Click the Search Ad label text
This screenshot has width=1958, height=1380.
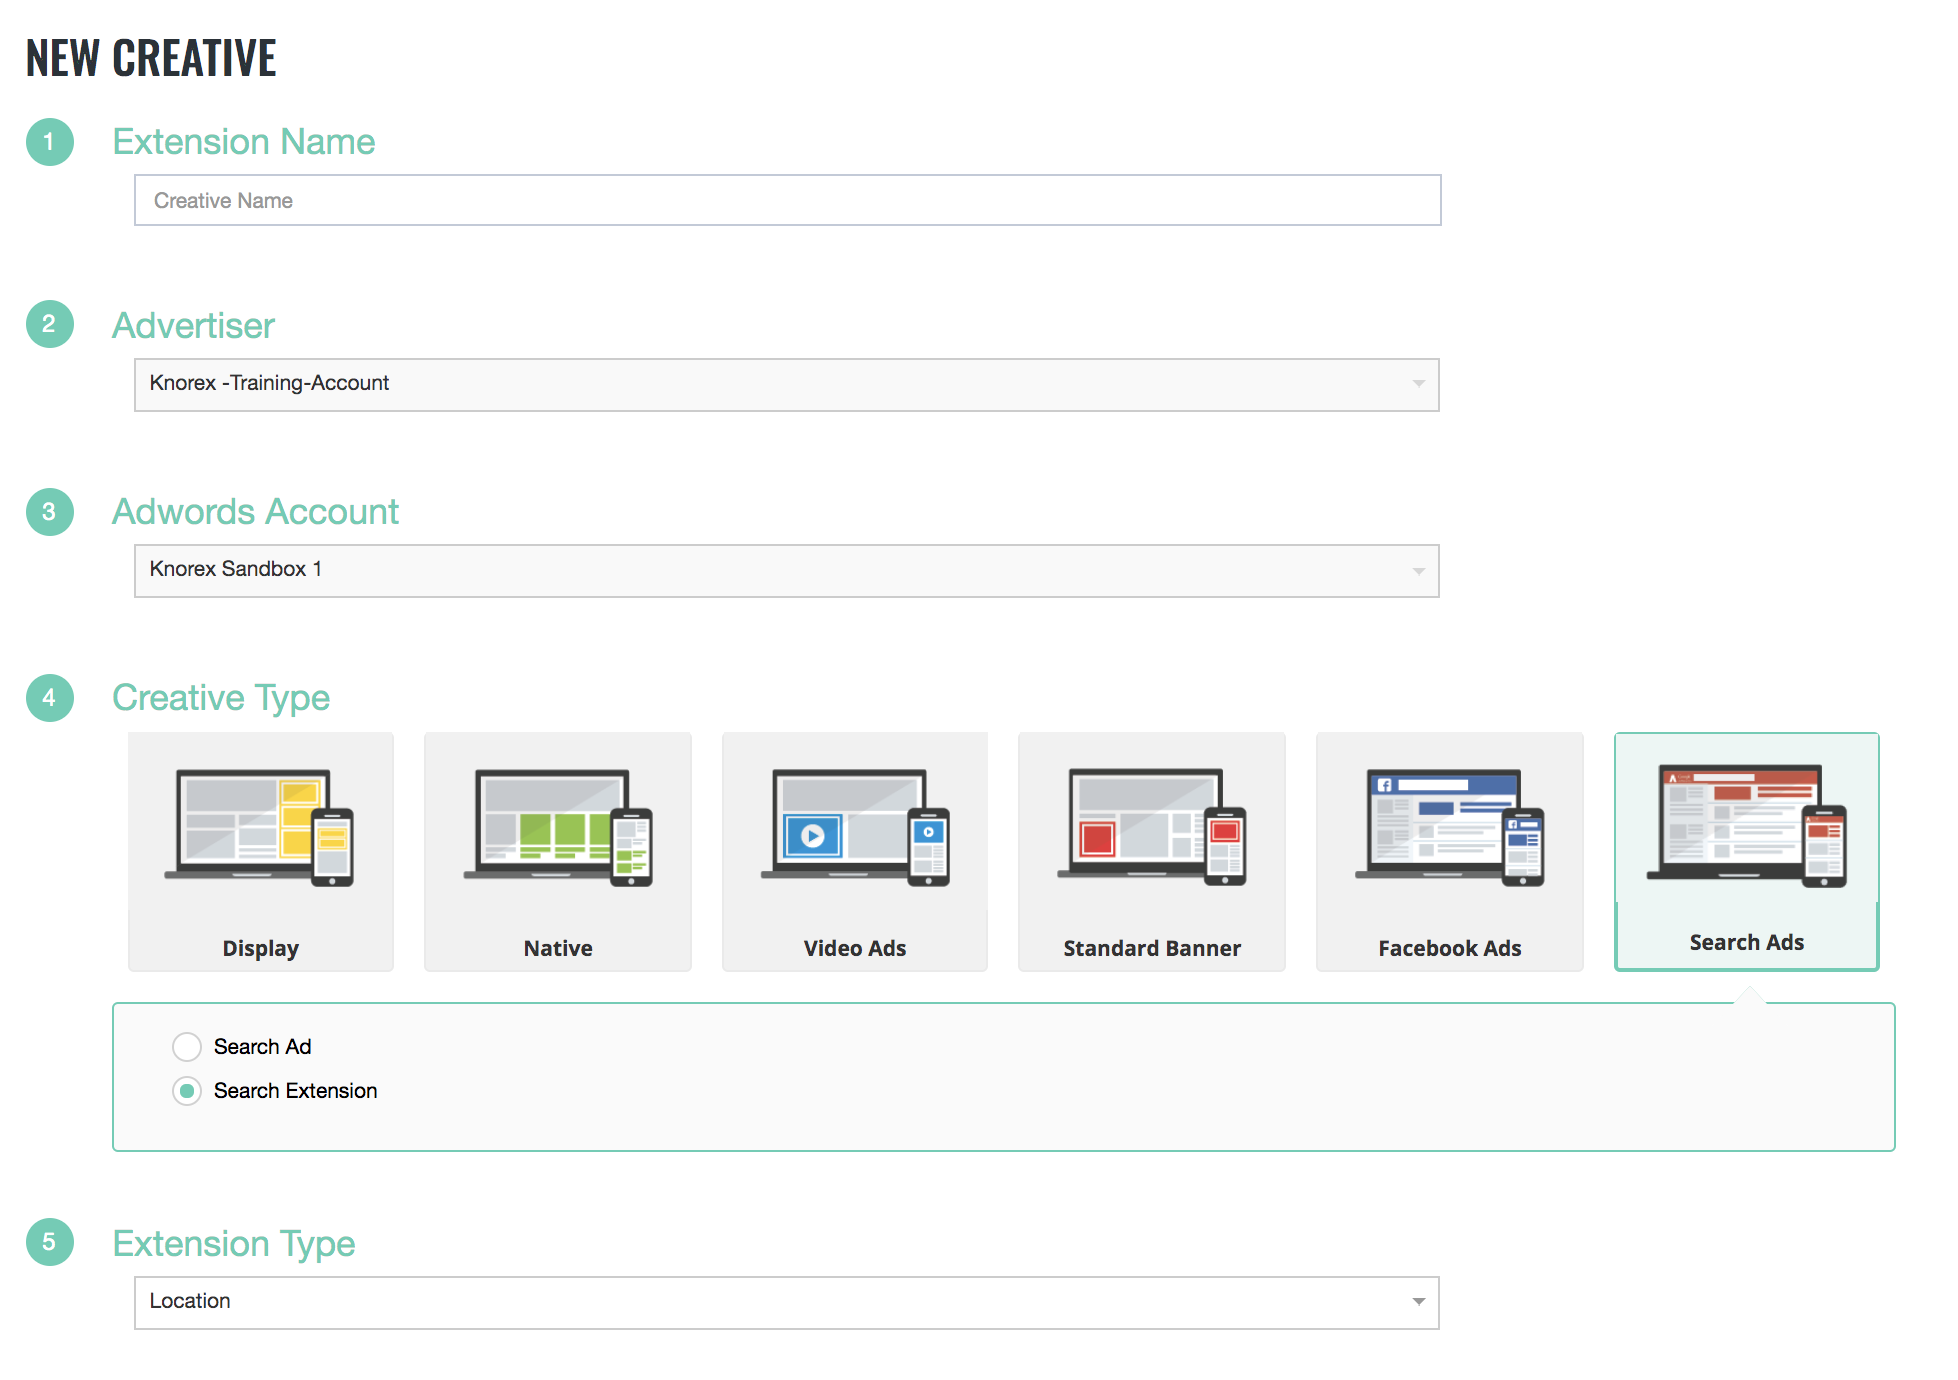262,1047
